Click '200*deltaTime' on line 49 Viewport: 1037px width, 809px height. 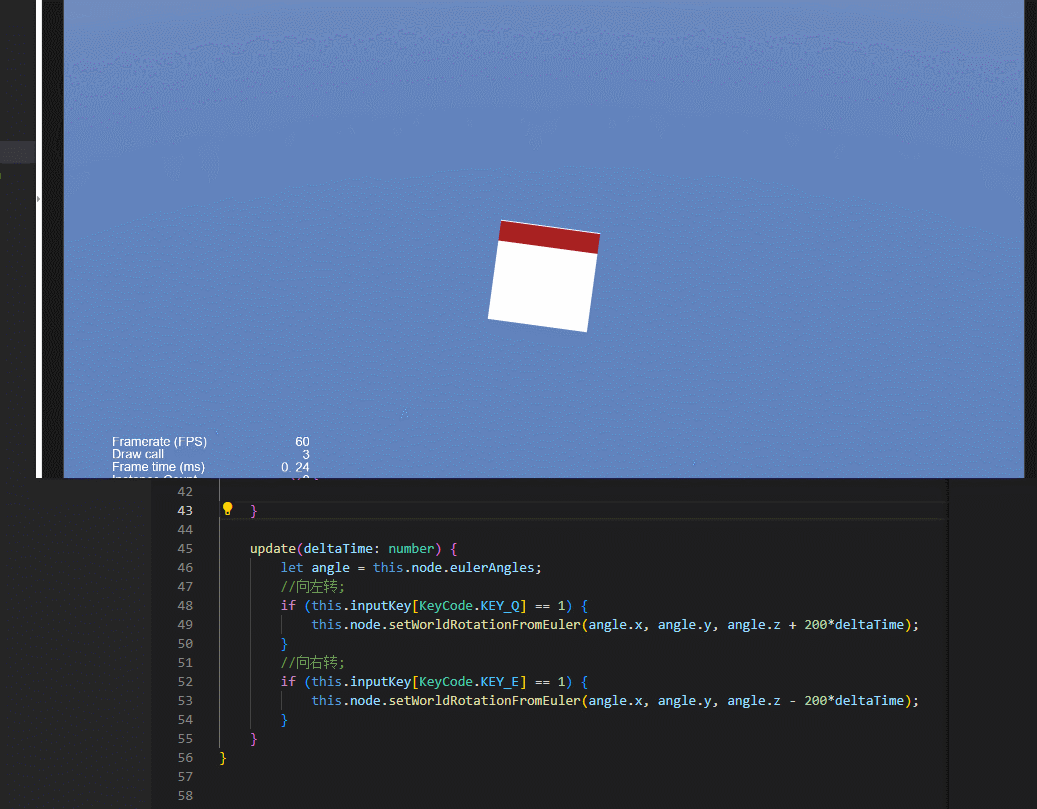click(854, 624)
